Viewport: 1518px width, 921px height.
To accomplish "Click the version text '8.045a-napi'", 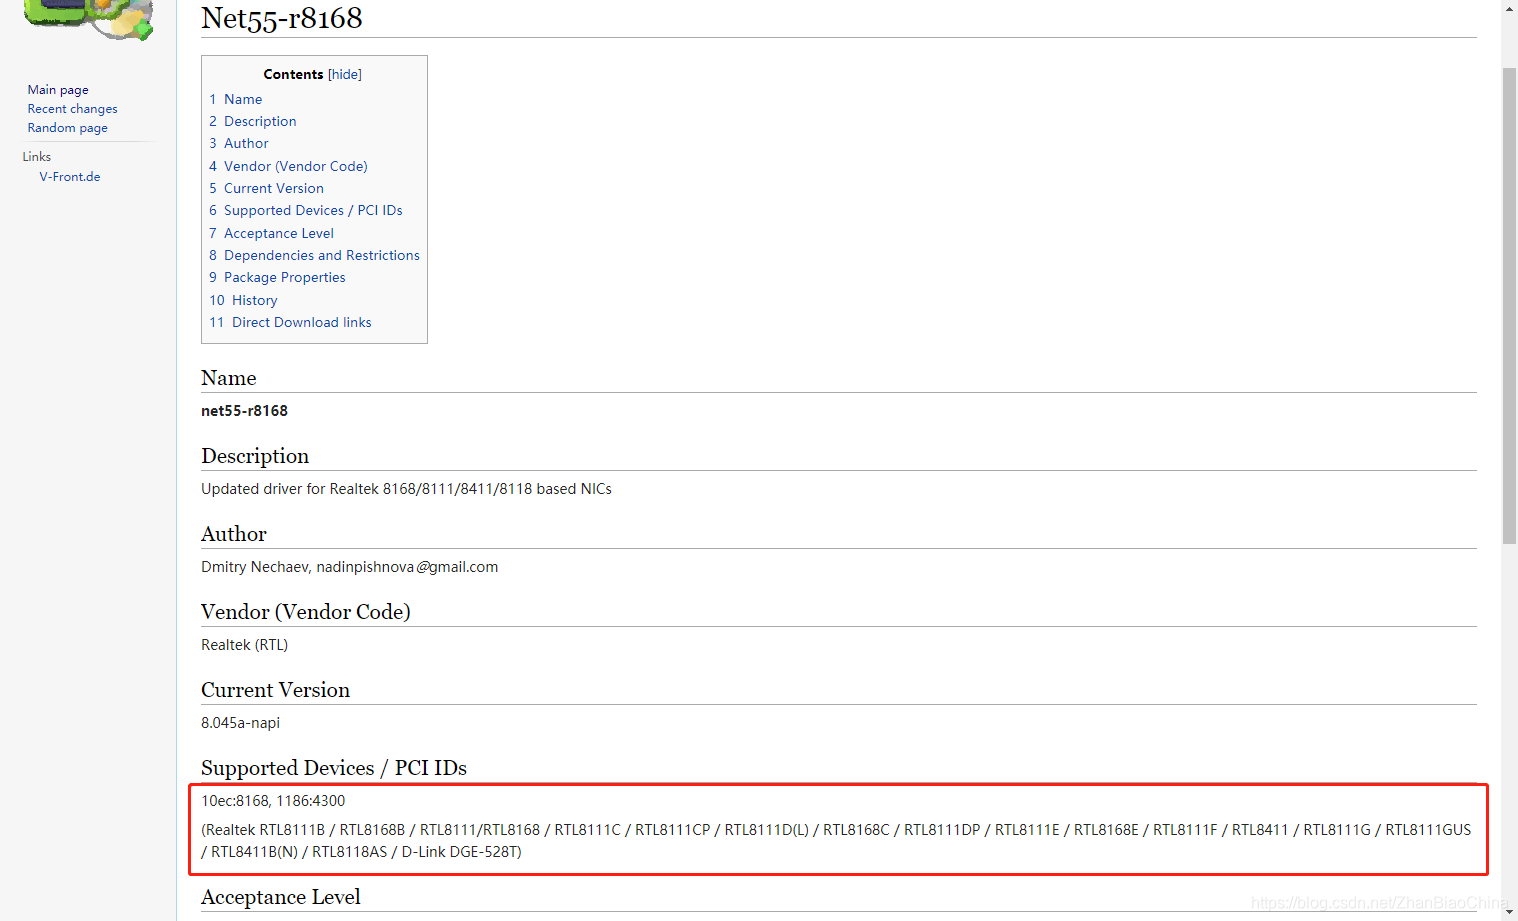I will pos(240,723).
